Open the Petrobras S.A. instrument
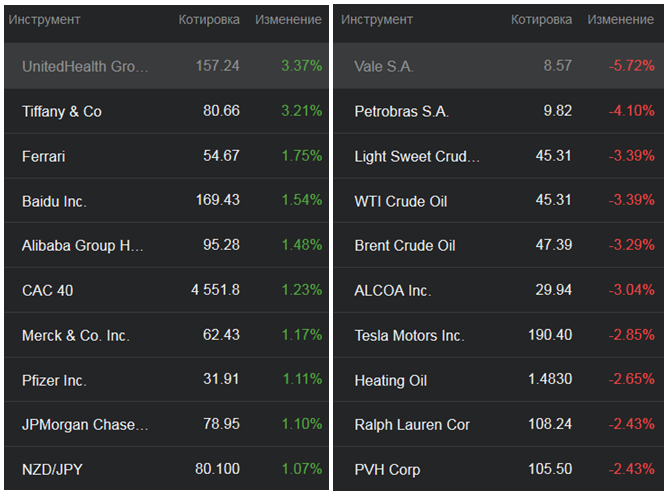The height and width of the screenshot is (493, 668). [x=402, y=111]
